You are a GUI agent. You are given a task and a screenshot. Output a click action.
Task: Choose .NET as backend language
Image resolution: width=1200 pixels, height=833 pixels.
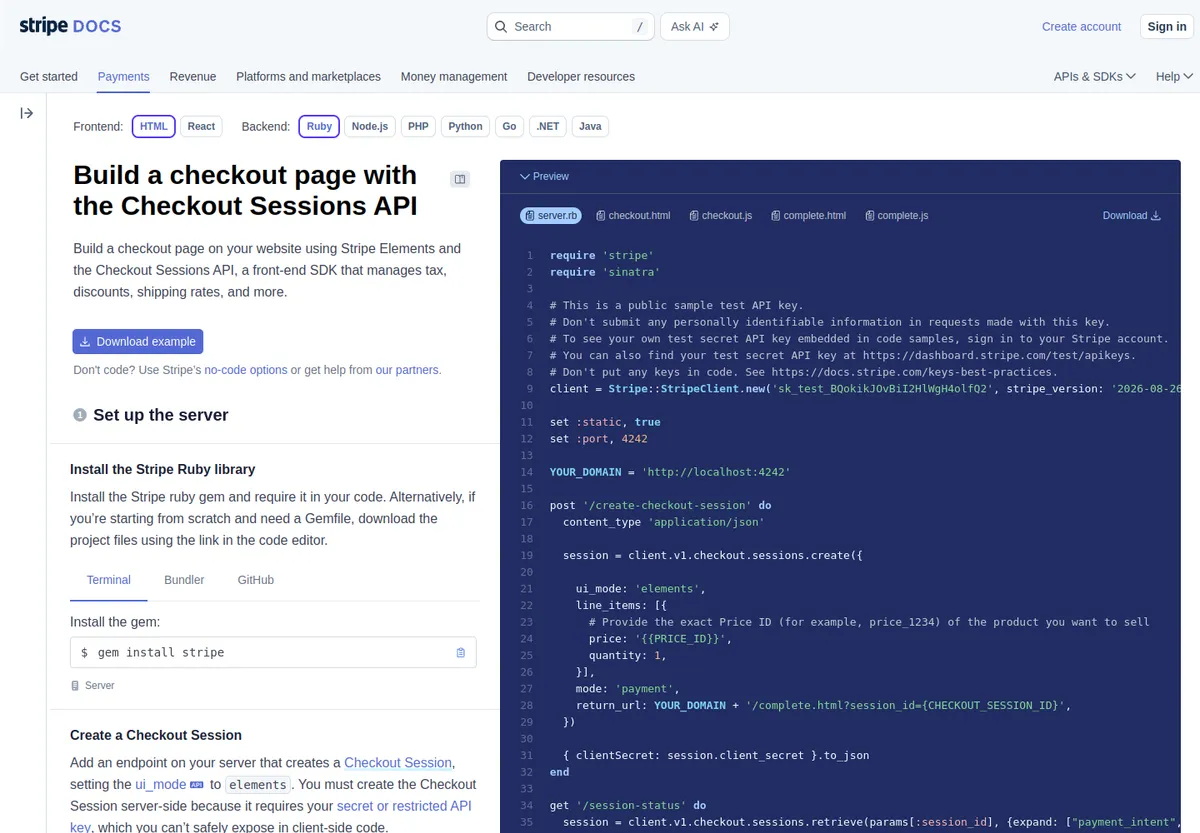pos(547,126)
